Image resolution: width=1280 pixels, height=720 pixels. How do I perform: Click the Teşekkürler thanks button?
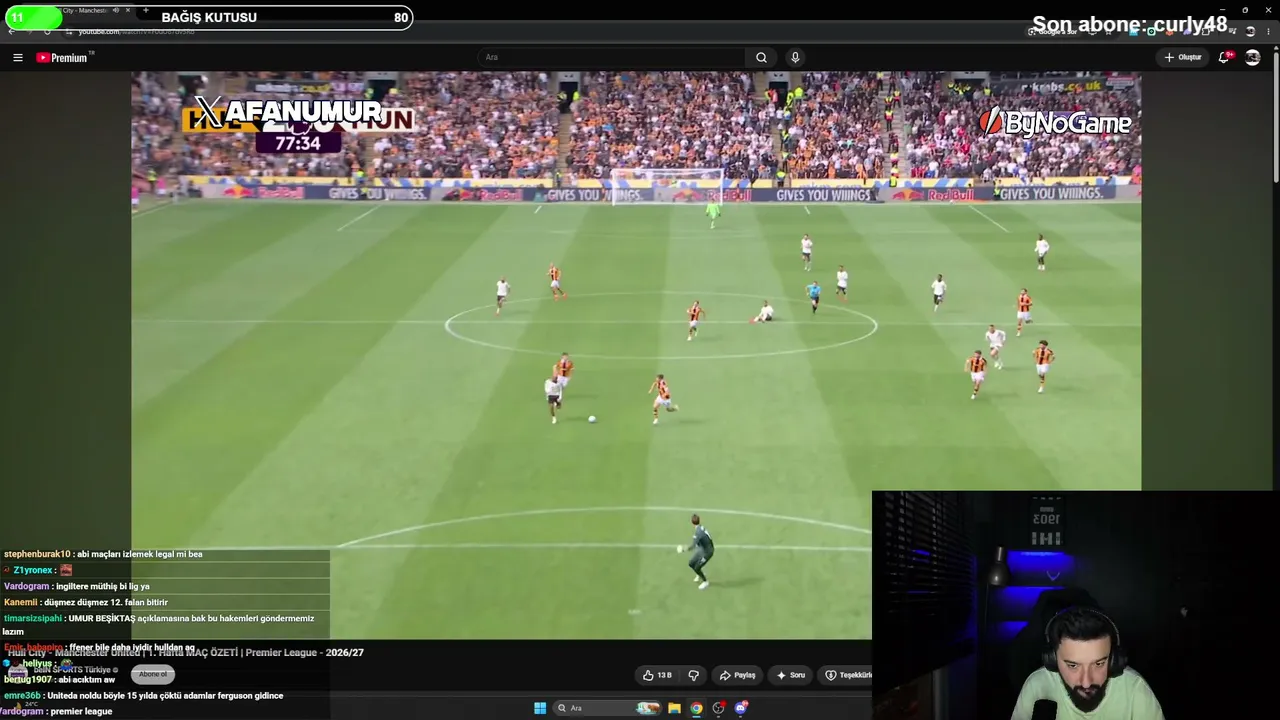[847, 675]
